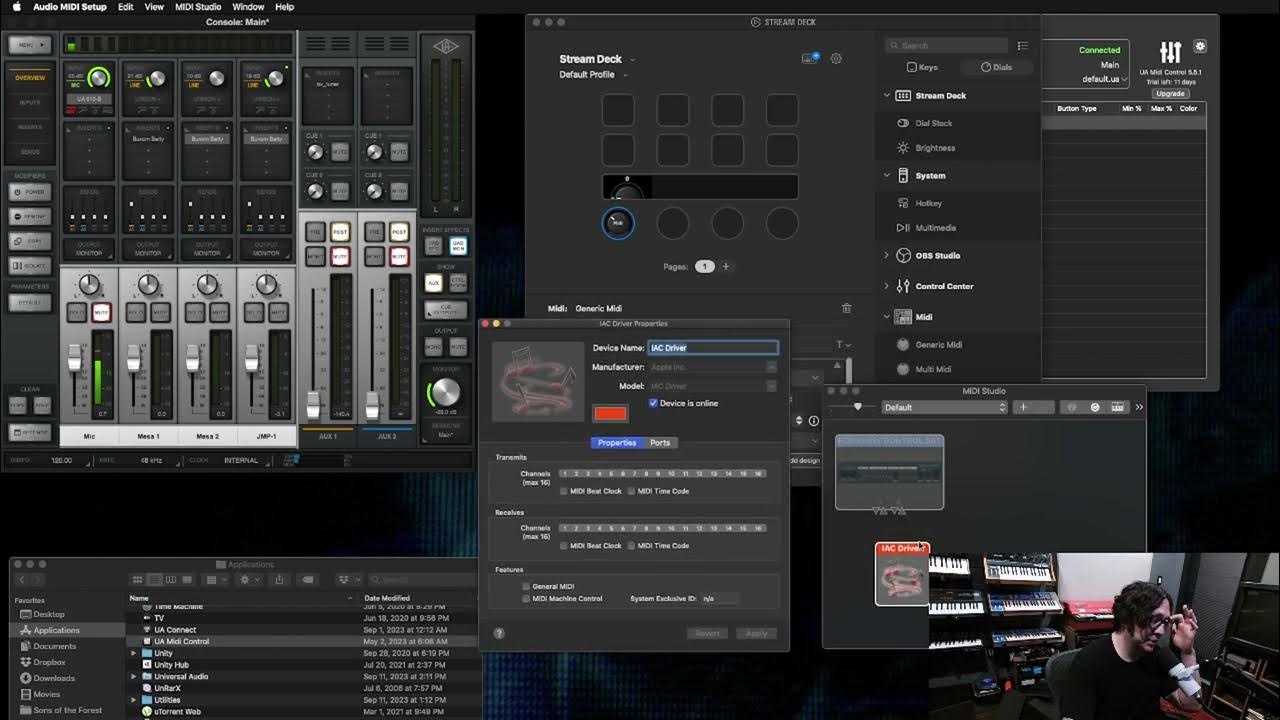Select the highlighted dial on Stream Deck layout
The height and width of the screenshot is (720, 1280).
click(x=618, y=223)
